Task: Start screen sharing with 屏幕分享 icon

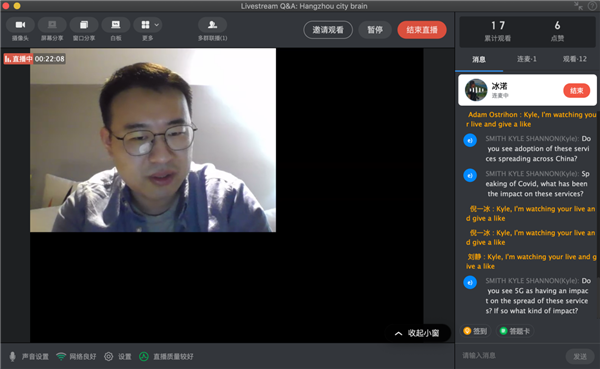Action: coord(52,25)
